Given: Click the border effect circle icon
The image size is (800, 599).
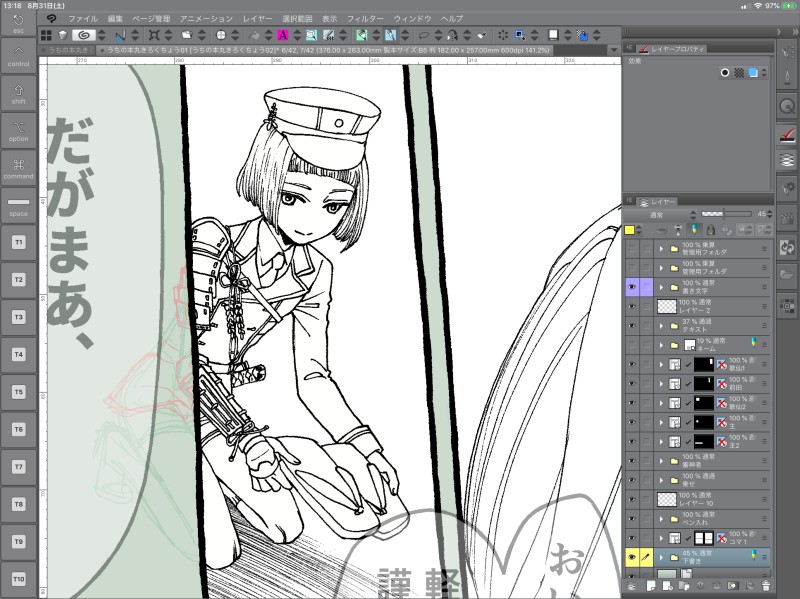Looking at the screenshot, I should pos(724,73).
